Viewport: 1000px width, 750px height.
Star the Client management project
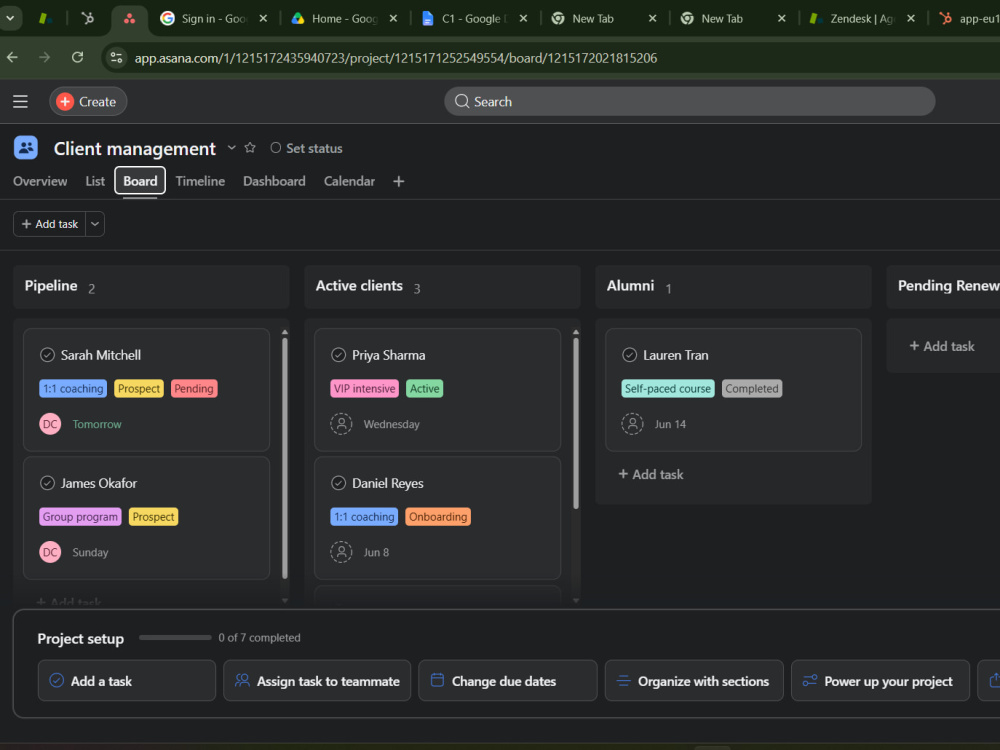(250, 148)
